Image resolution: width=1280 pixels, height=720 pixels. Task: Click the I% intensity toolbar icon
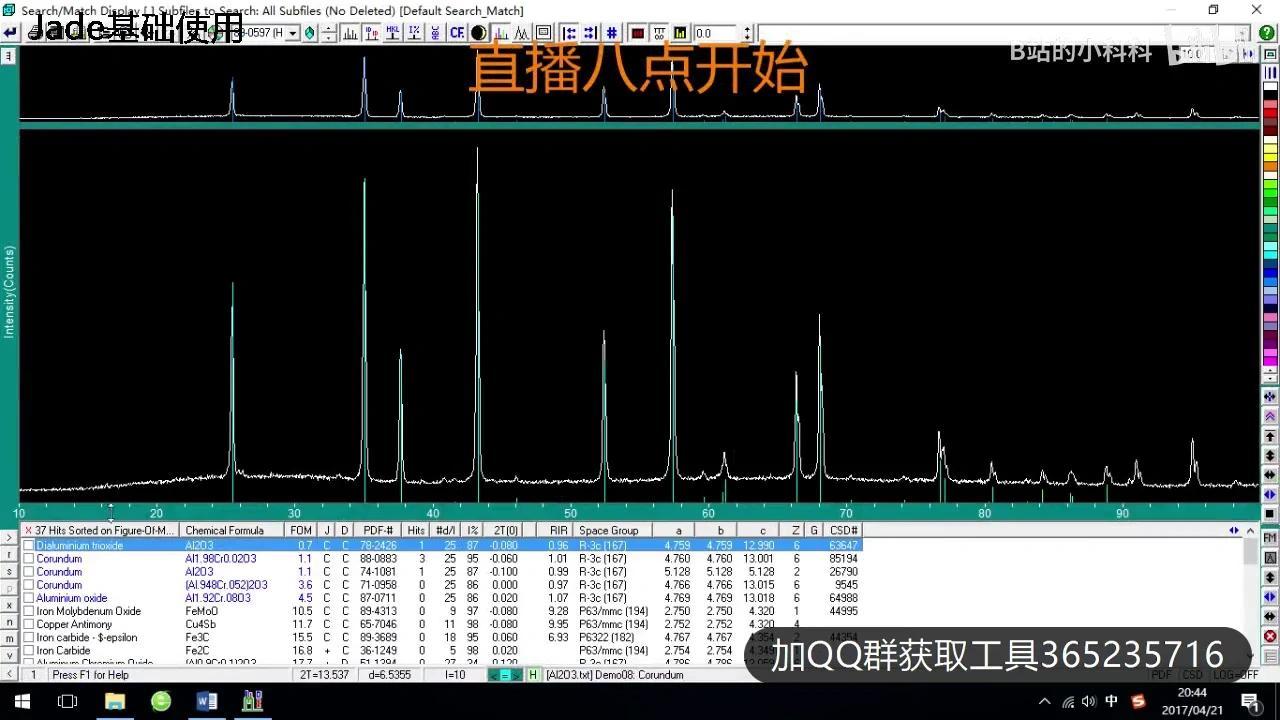coord(412,32)
